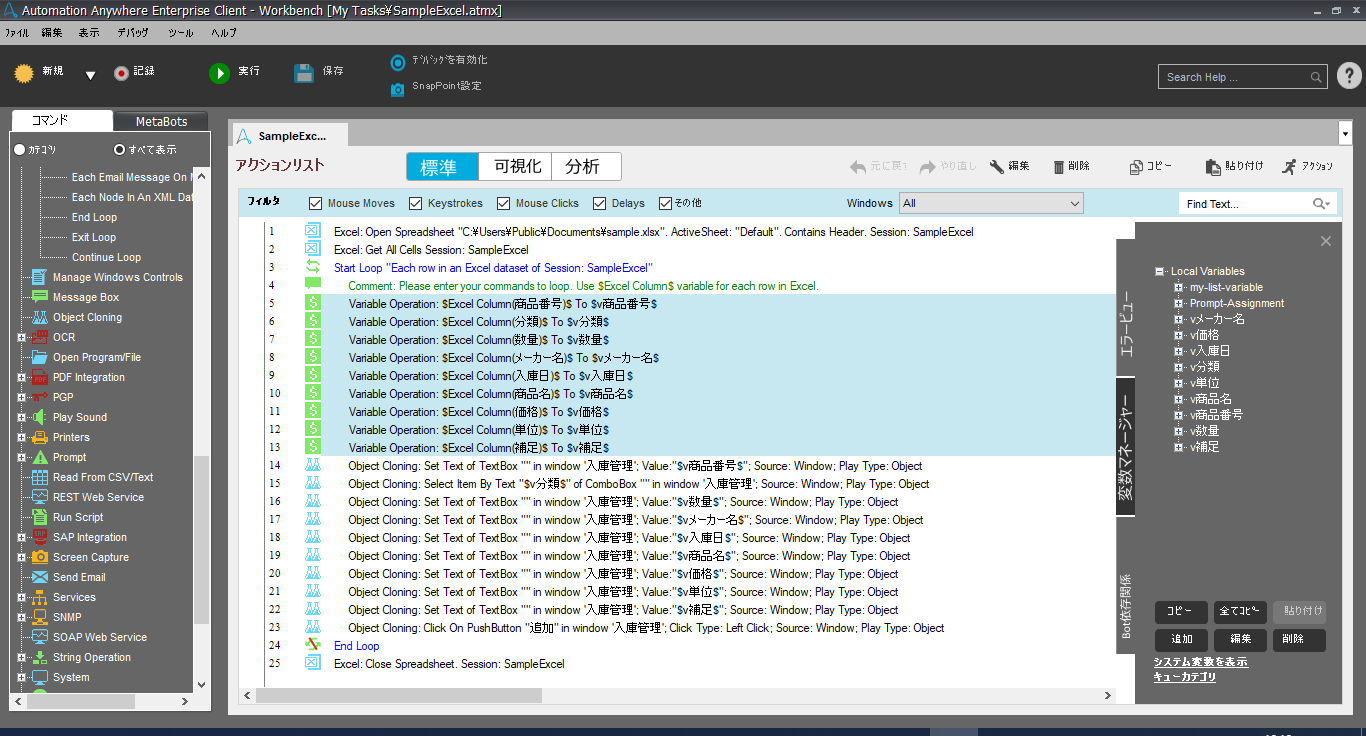1366x736 pixels.
Task: Select the すべて表示 radio button
Action: point(120,149)
